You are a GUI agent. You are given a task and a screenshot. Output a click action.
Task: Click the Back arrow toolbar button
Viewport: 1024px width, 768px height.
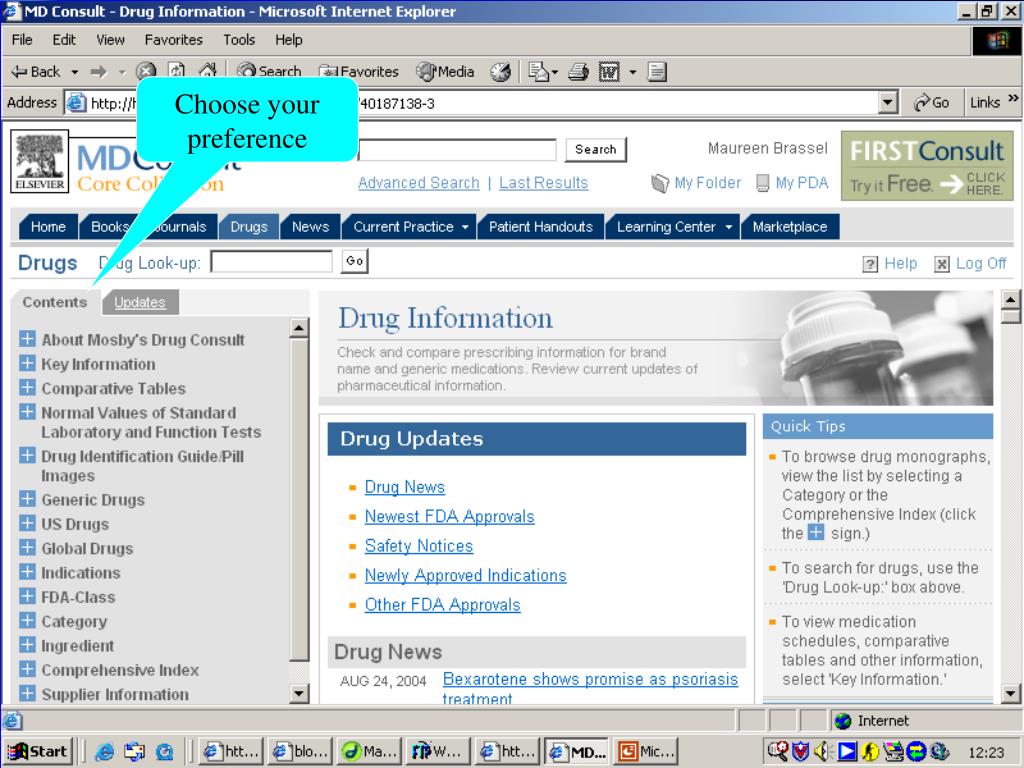[x=37, y=72]
